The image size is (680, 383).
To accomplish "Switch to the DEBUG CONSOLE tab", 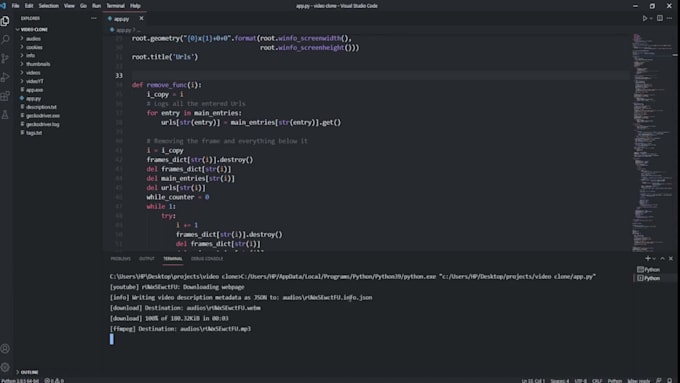I will coord(207,259).
